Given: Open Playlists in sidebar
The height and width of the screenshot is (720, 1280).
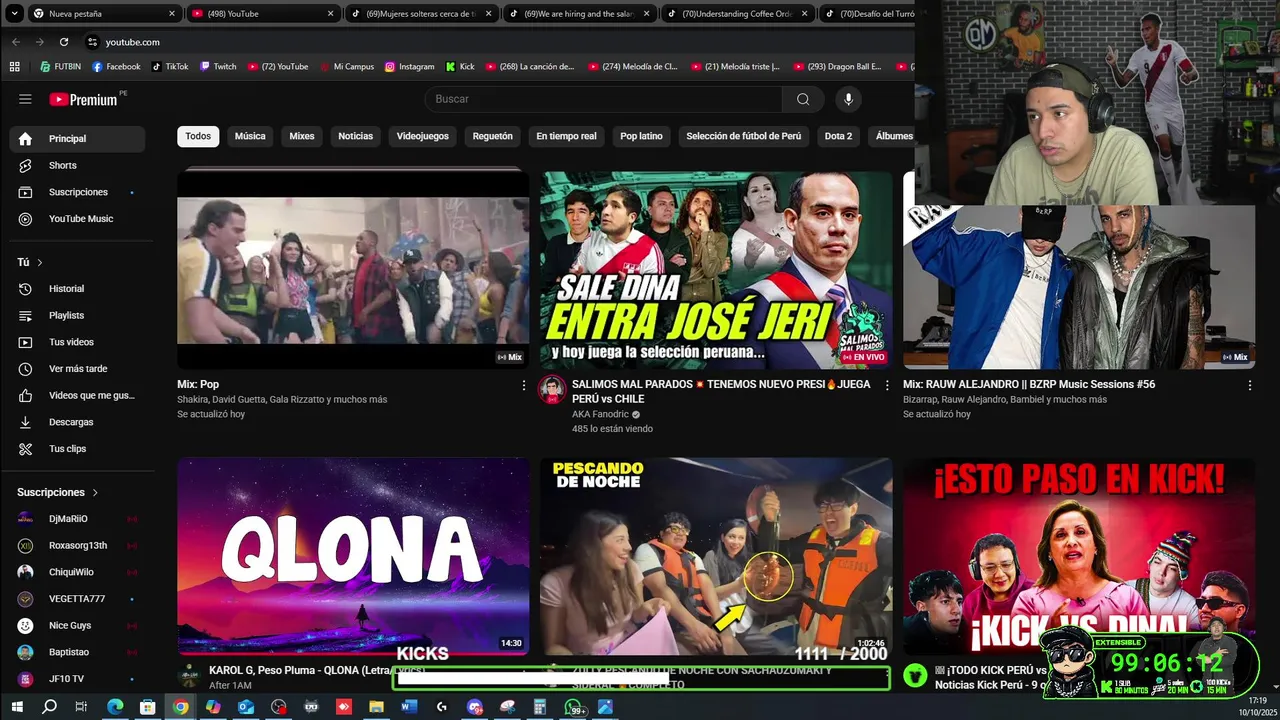Looking at the screenshot, I should (77, 315).
